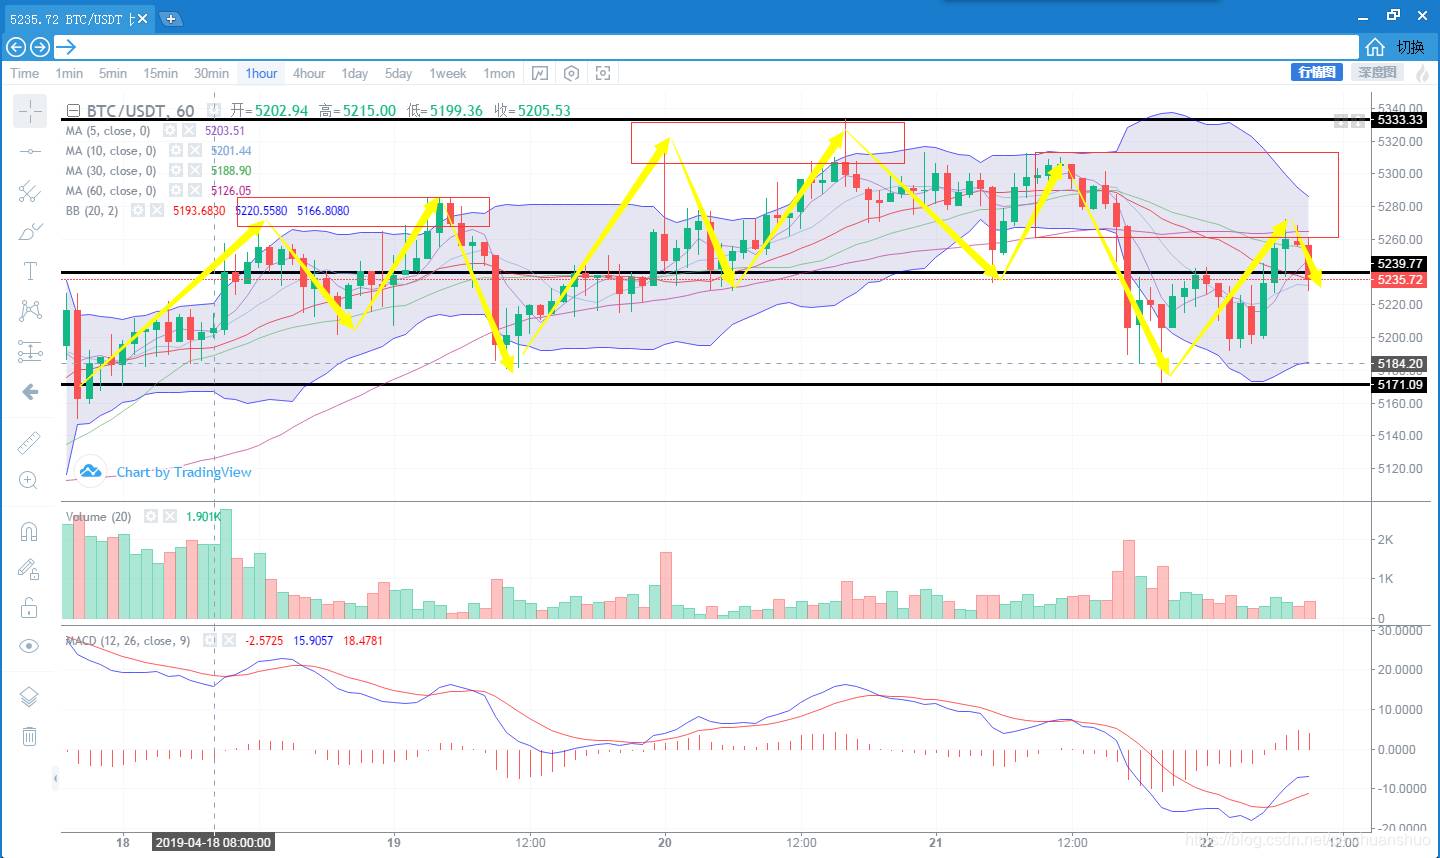Select the 15min interval
The image size is (1440, 858).
tap(160, 73)
